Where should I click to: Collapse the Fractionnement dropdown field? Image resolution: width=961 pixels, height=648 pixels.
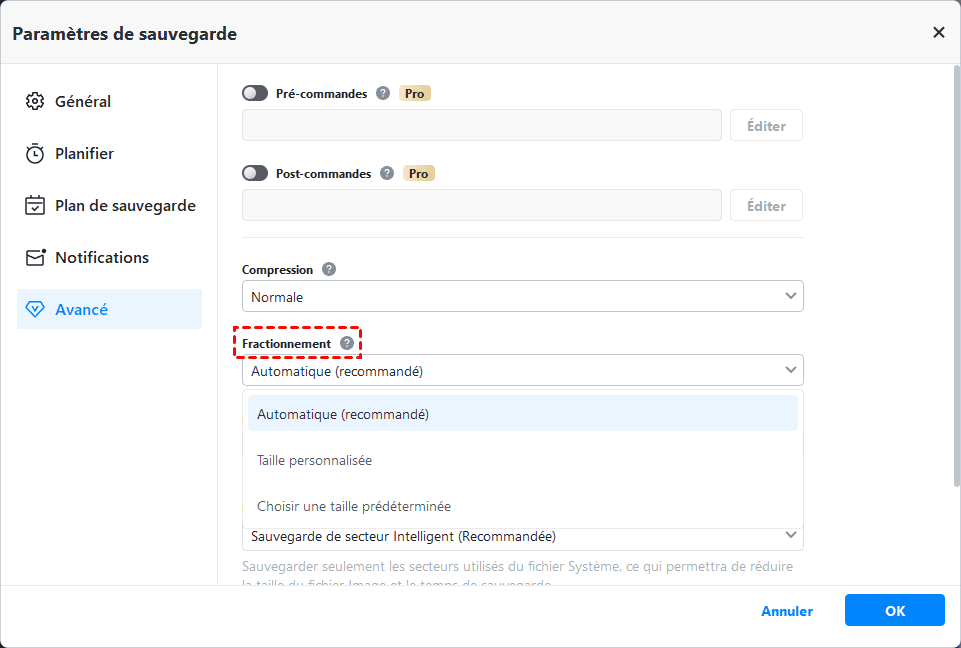(522, 370)
